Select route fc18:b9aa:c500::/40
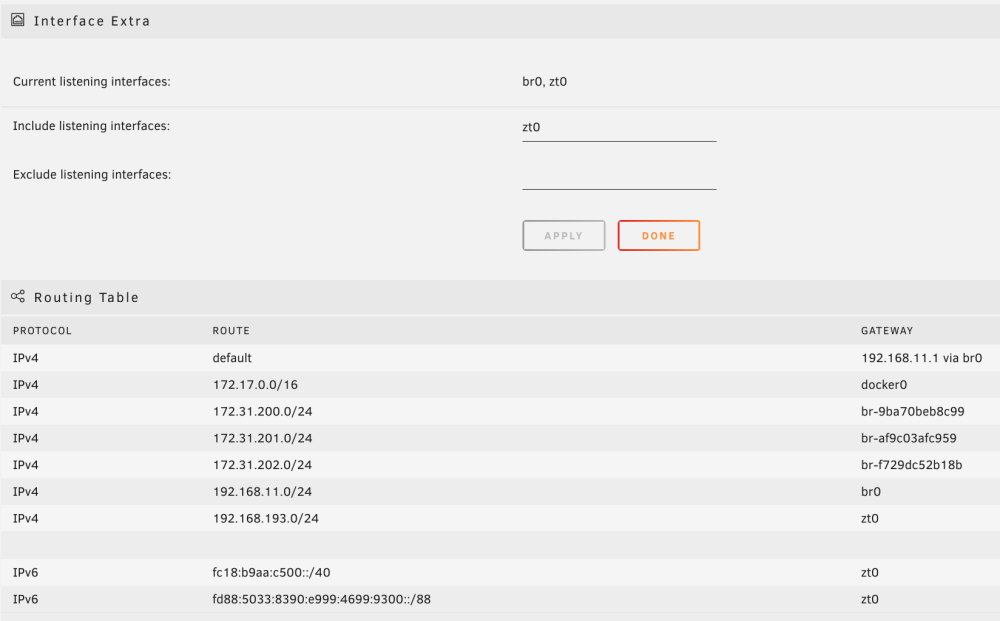The width and height of the screenshot is (1000, 621). point(271,573)
